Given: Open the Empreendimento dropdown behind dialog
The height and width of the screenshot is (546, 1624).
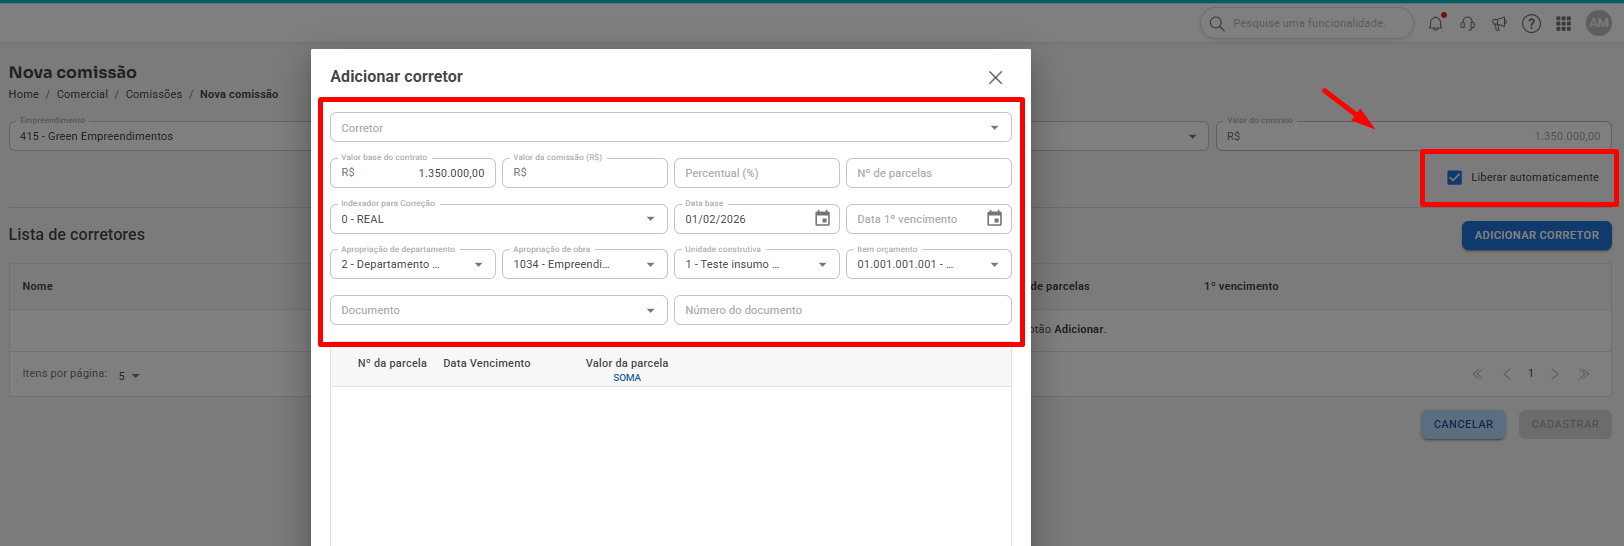Looking at the screenshot, I should click(160, 136).
